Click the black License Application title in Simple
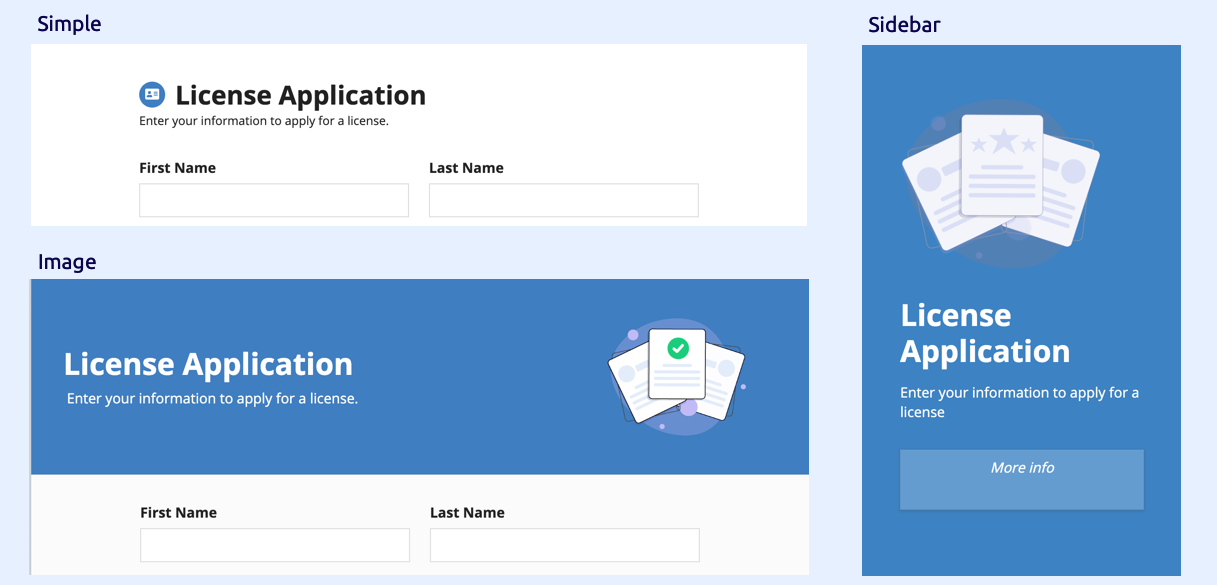 (301, 95)
